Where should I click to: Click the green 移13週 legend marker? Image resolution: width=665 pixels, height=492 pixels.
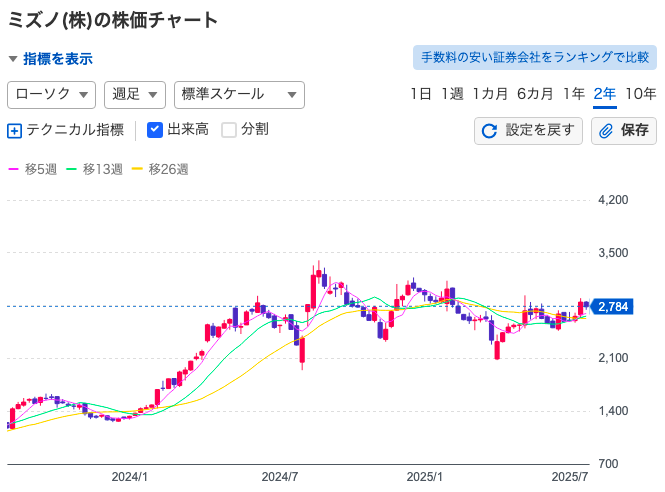click(x=71, y=169)
